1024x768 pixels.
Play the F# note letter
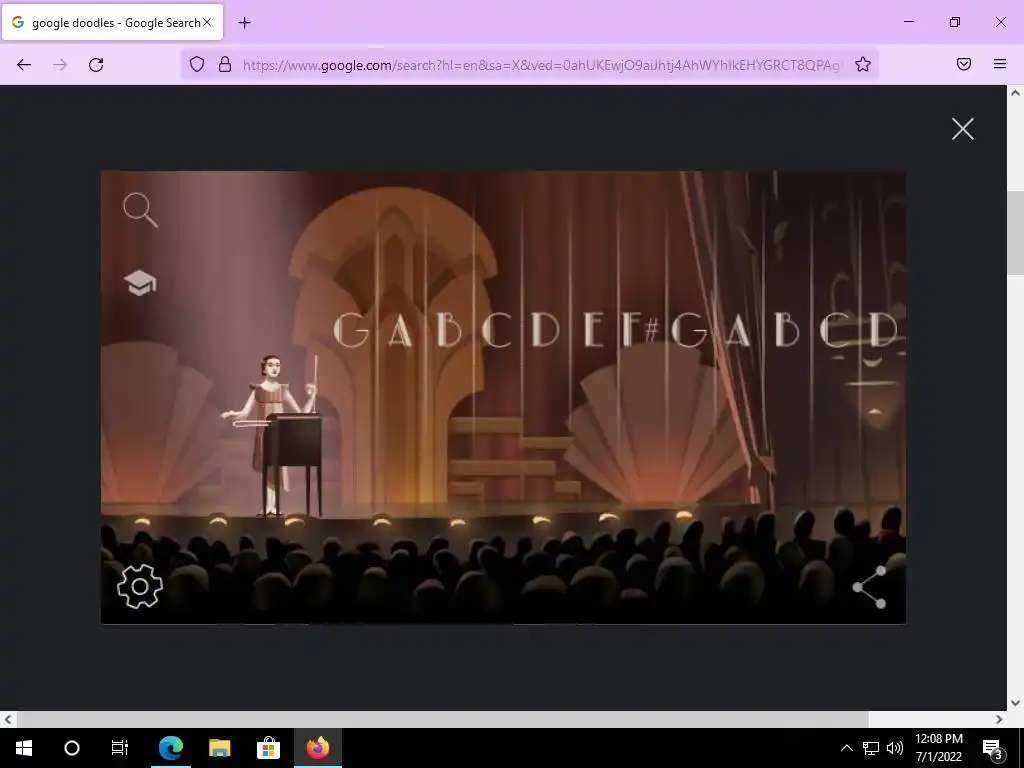click(x=640, y=330)
